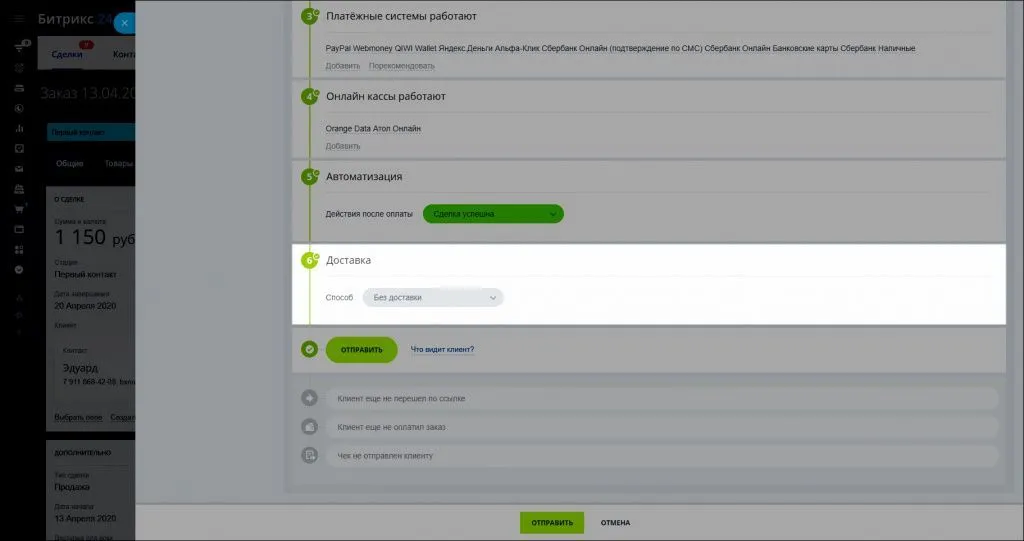Click Добавить under Онлайн кассы
The image size is (1024, 541).
coord(342,146)
